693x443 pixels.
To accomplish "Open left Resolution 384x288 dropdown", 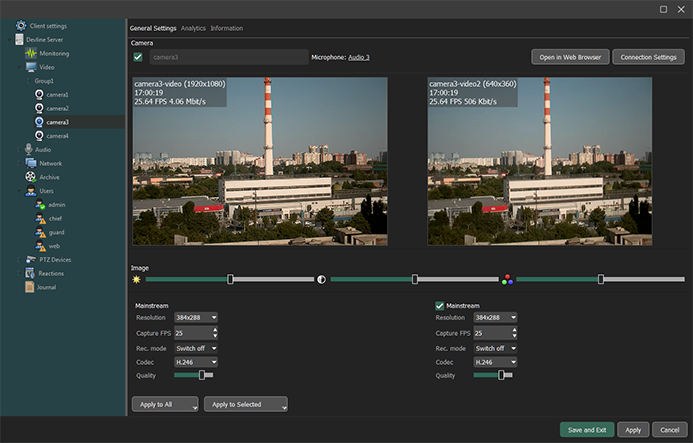I will (196, 317).
